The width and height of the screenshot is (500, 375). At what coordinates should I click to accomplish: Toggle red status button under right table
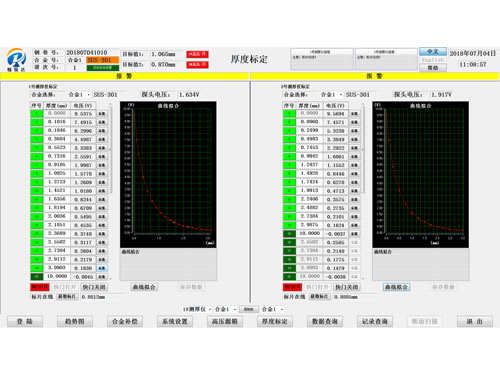click(292, 287)
